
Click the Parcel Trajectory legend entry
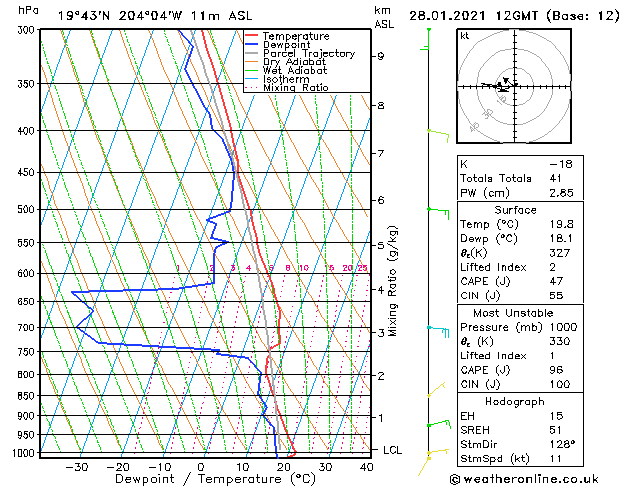(300, 53)
